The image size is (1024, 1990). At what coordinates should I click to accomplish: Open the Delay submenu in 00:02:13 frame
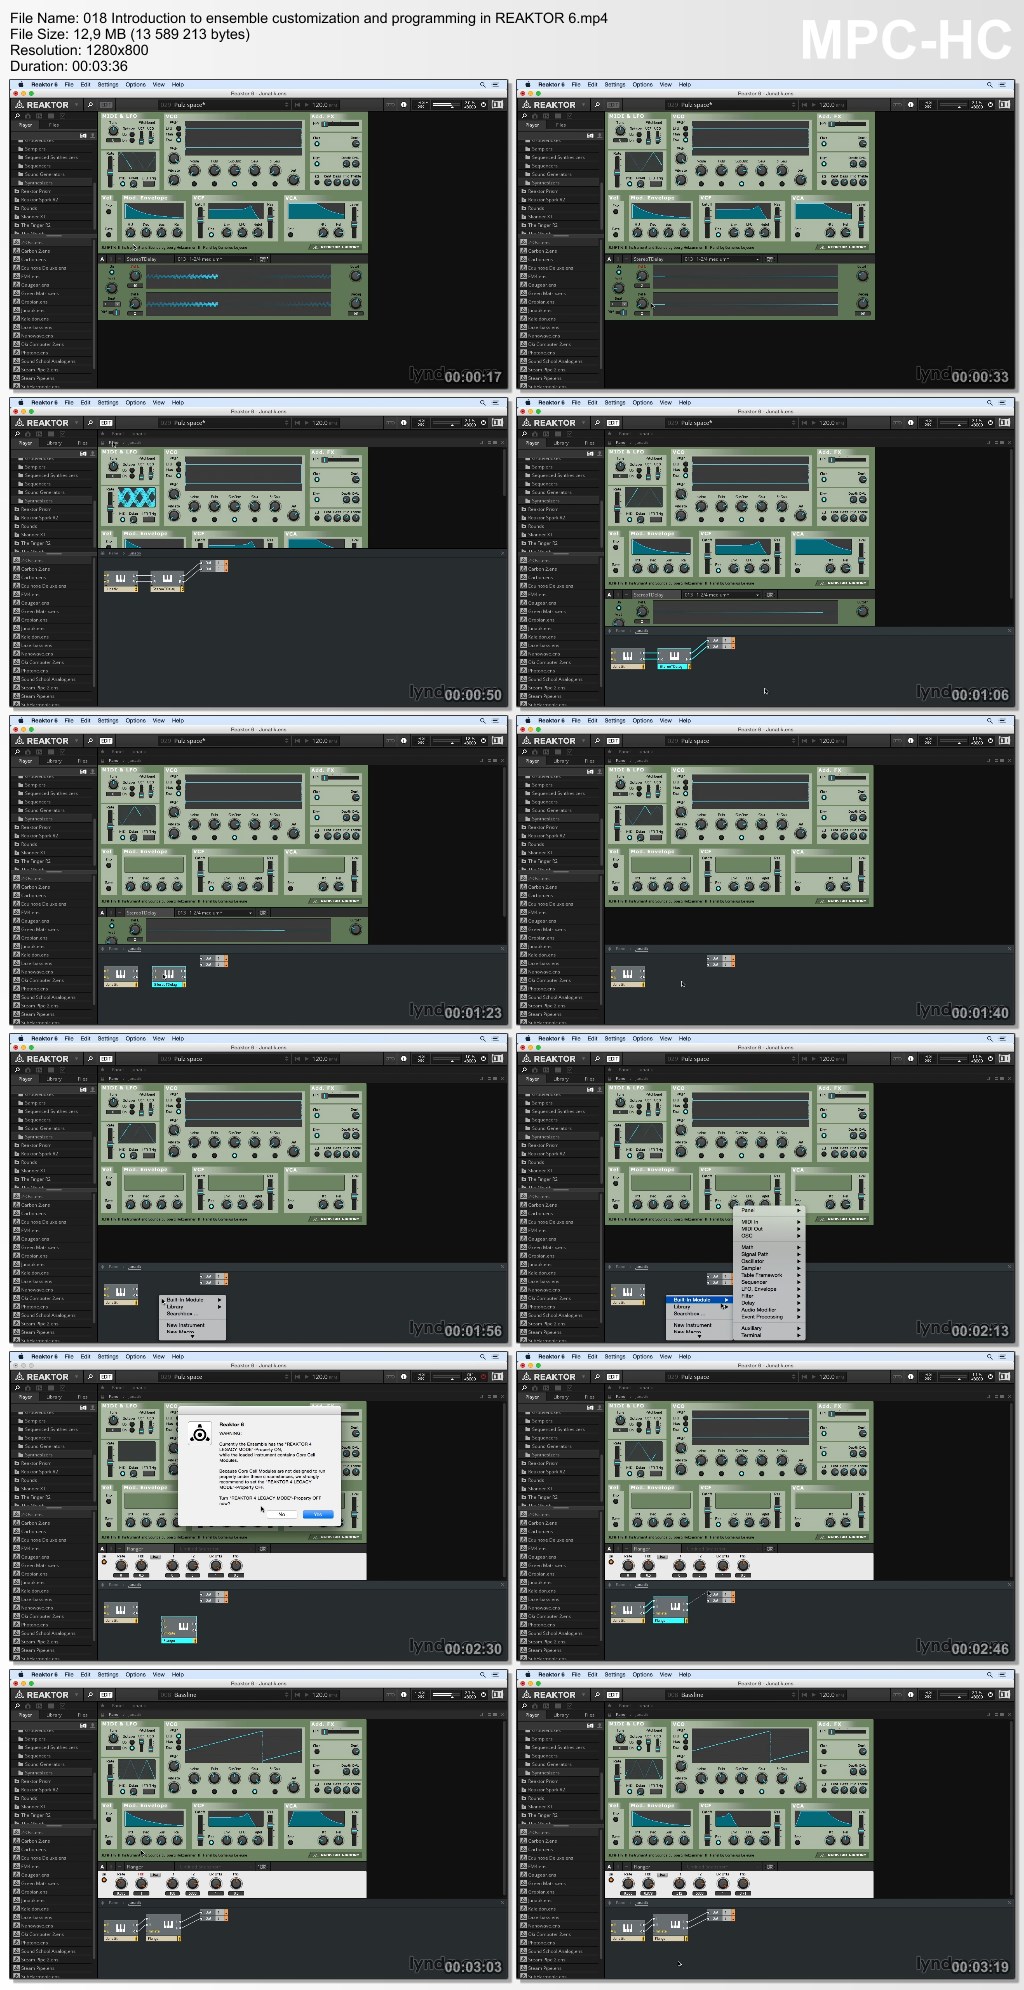[x=770, y=1302]
